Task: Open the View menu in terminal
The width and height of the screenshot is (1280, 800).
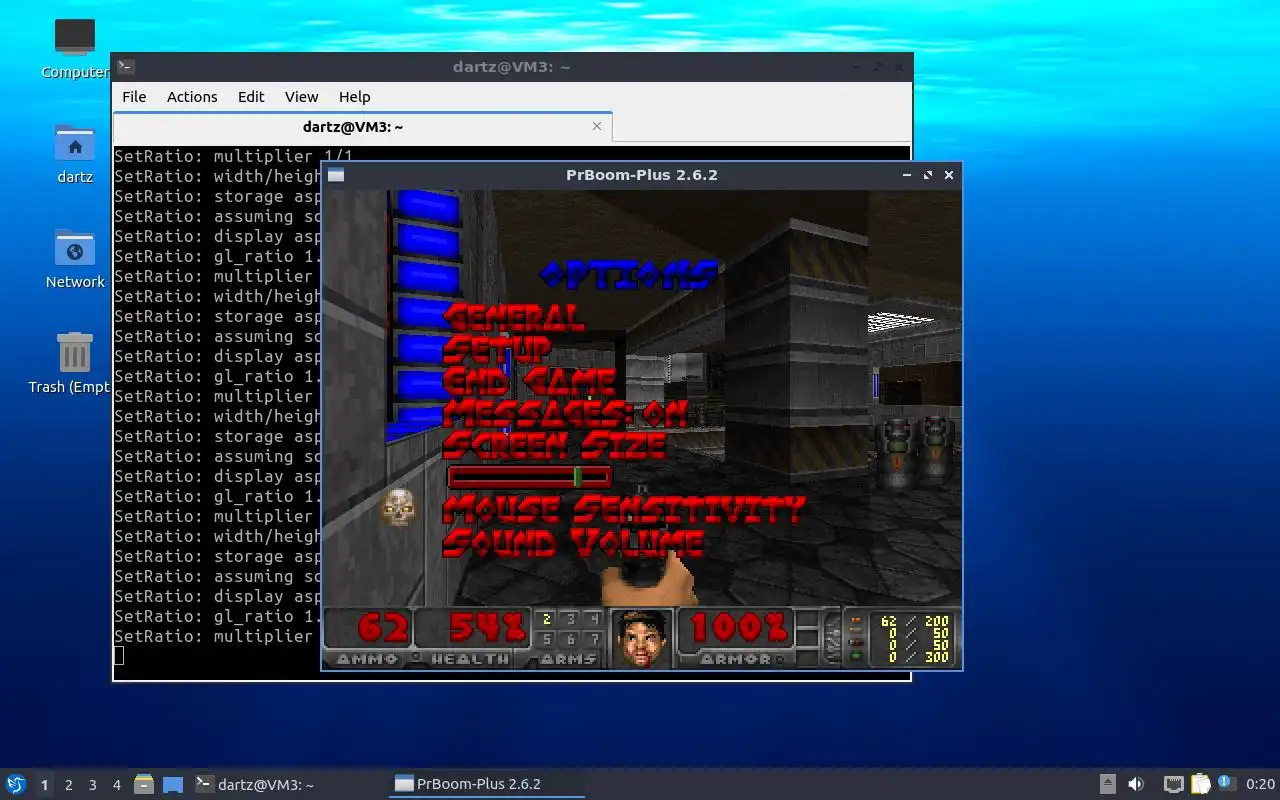Action: click(301, 97)
